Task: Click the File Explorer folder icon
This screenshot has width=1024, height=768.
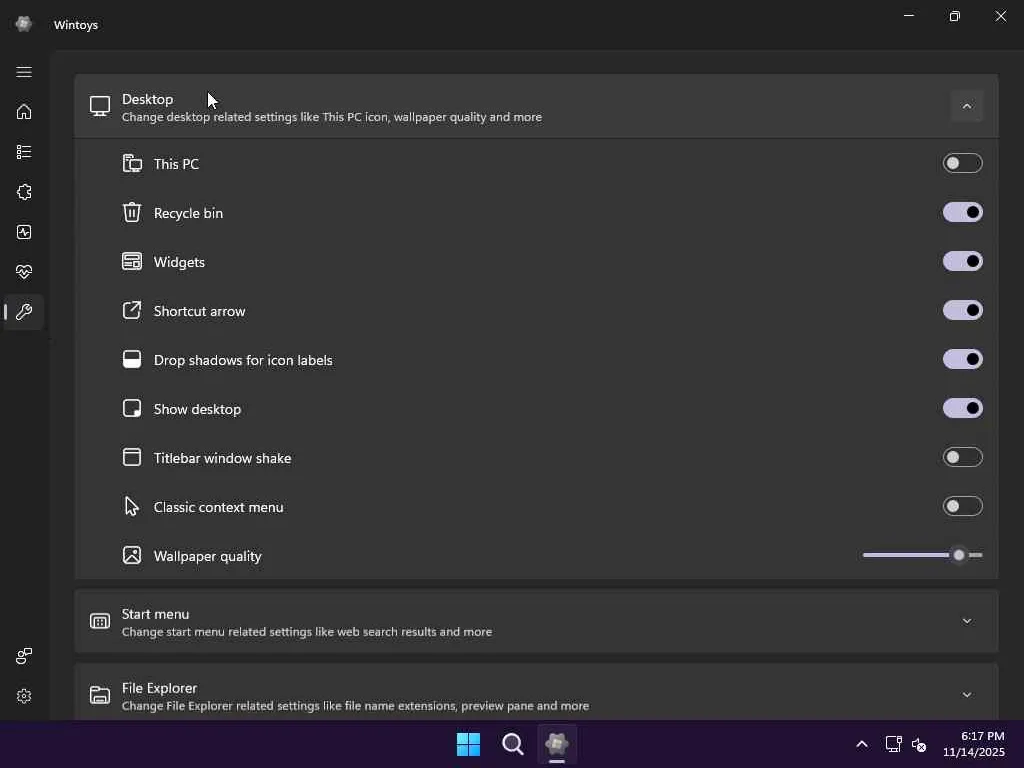Action: pyautogui.click(x=100, y=695)
